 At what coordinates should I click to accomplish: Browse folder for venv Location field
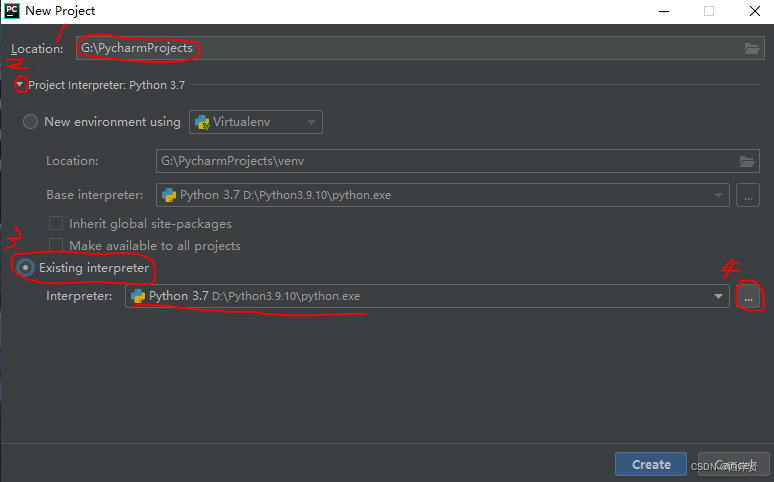[x=746, y=161]
